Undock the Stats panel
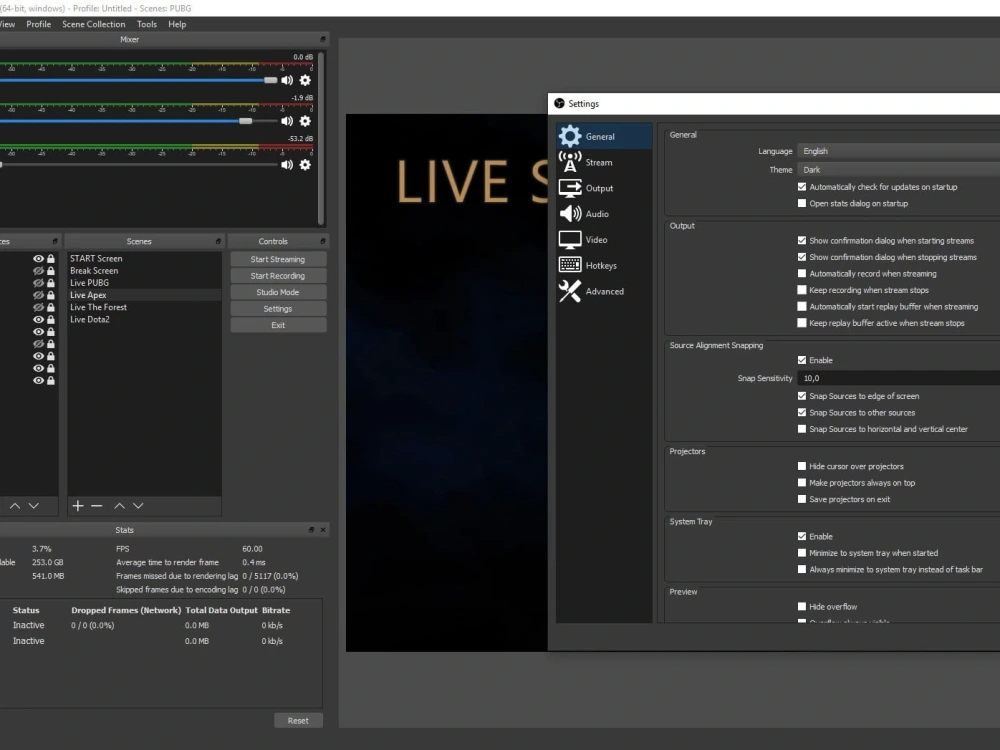The width and height of the screenshot is (1000, 750). click(311, 530)
